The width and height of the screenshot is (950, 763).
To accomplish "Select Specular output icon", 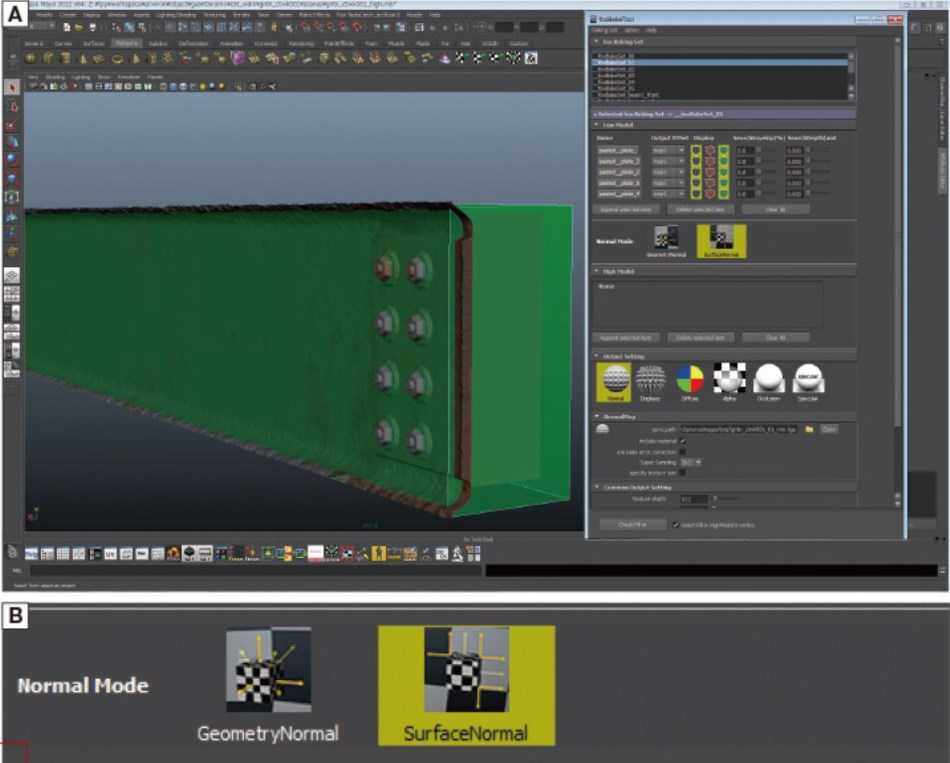I will point(808,382).
